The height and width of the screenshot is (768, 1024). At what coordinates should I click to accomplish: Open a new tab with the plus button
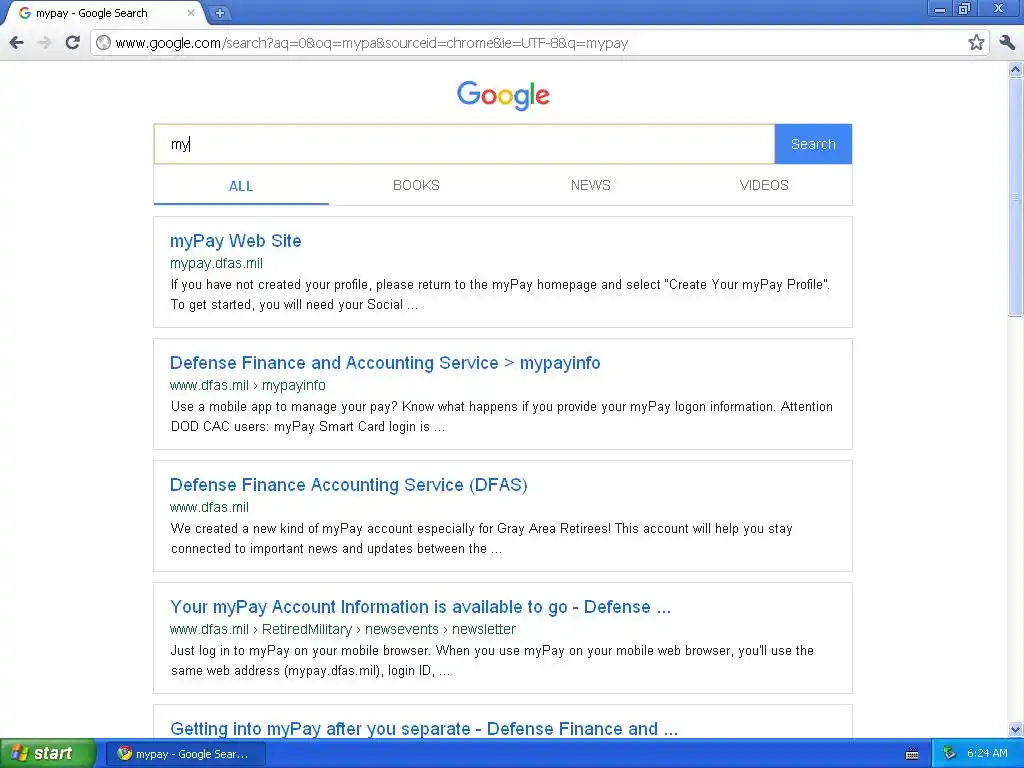point(220,12)
